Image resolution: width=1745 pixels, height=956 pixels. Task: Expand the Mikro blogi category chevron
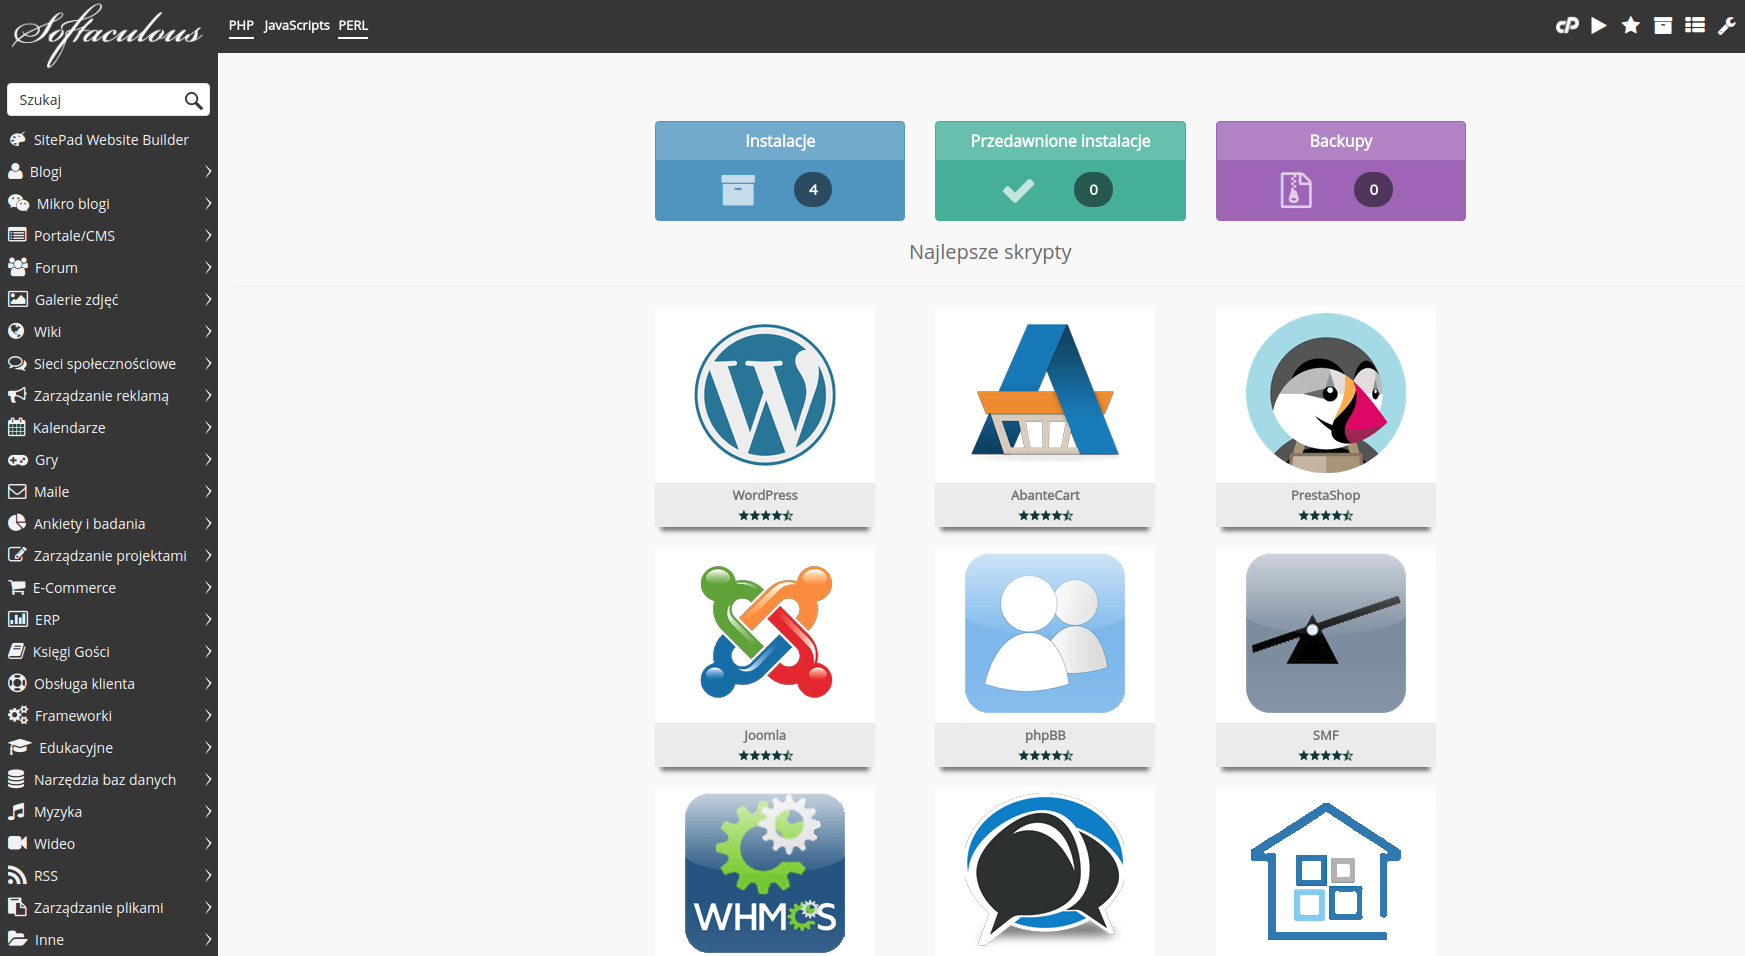[208, 203]
